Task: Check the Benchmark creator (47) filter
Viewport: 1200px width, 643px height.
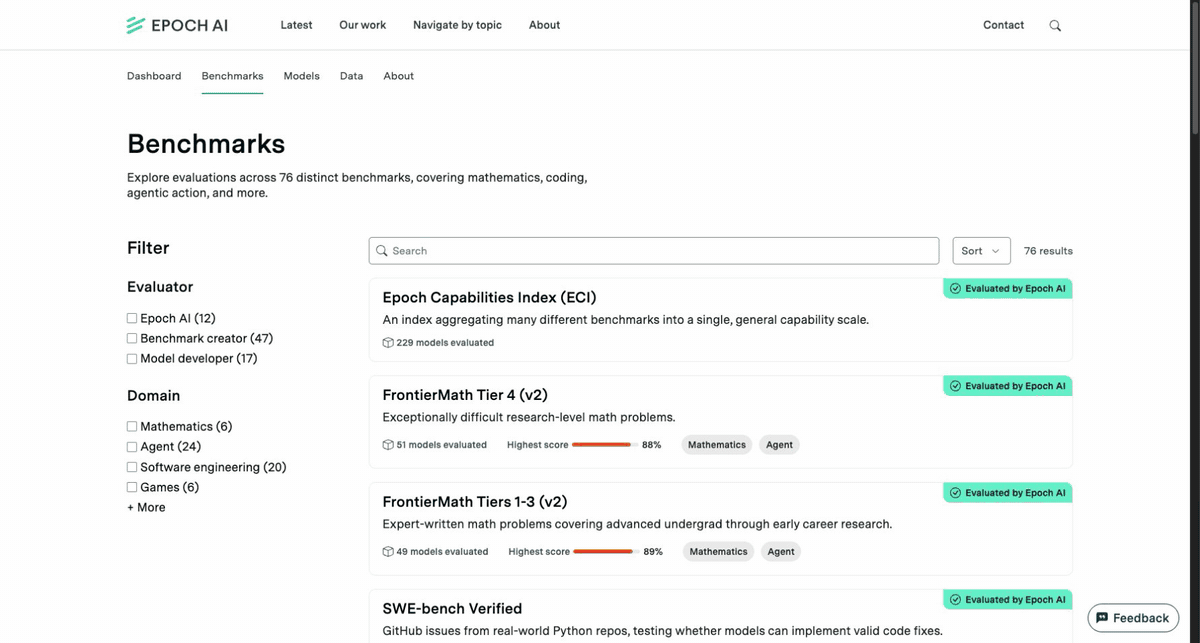Action: coord(132,338)
